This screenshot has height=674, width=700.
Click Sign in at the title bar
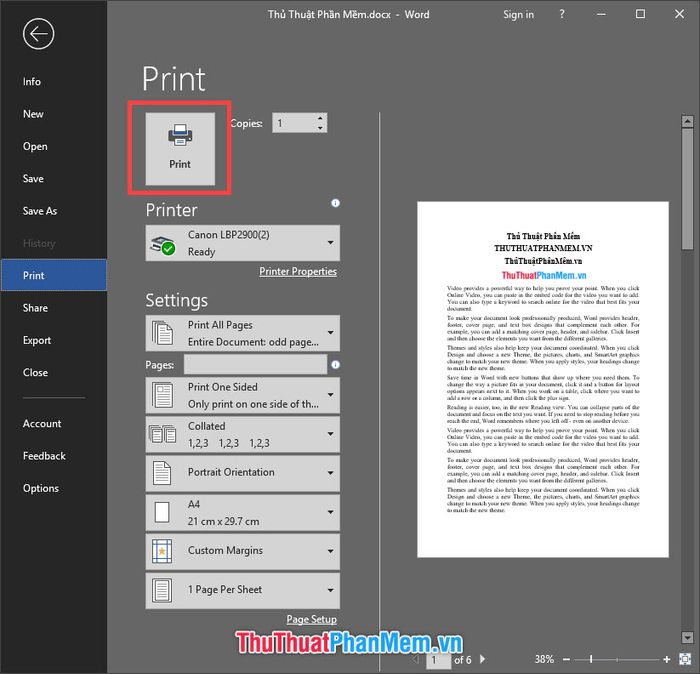pyautogui.click(x=518, y=15)
